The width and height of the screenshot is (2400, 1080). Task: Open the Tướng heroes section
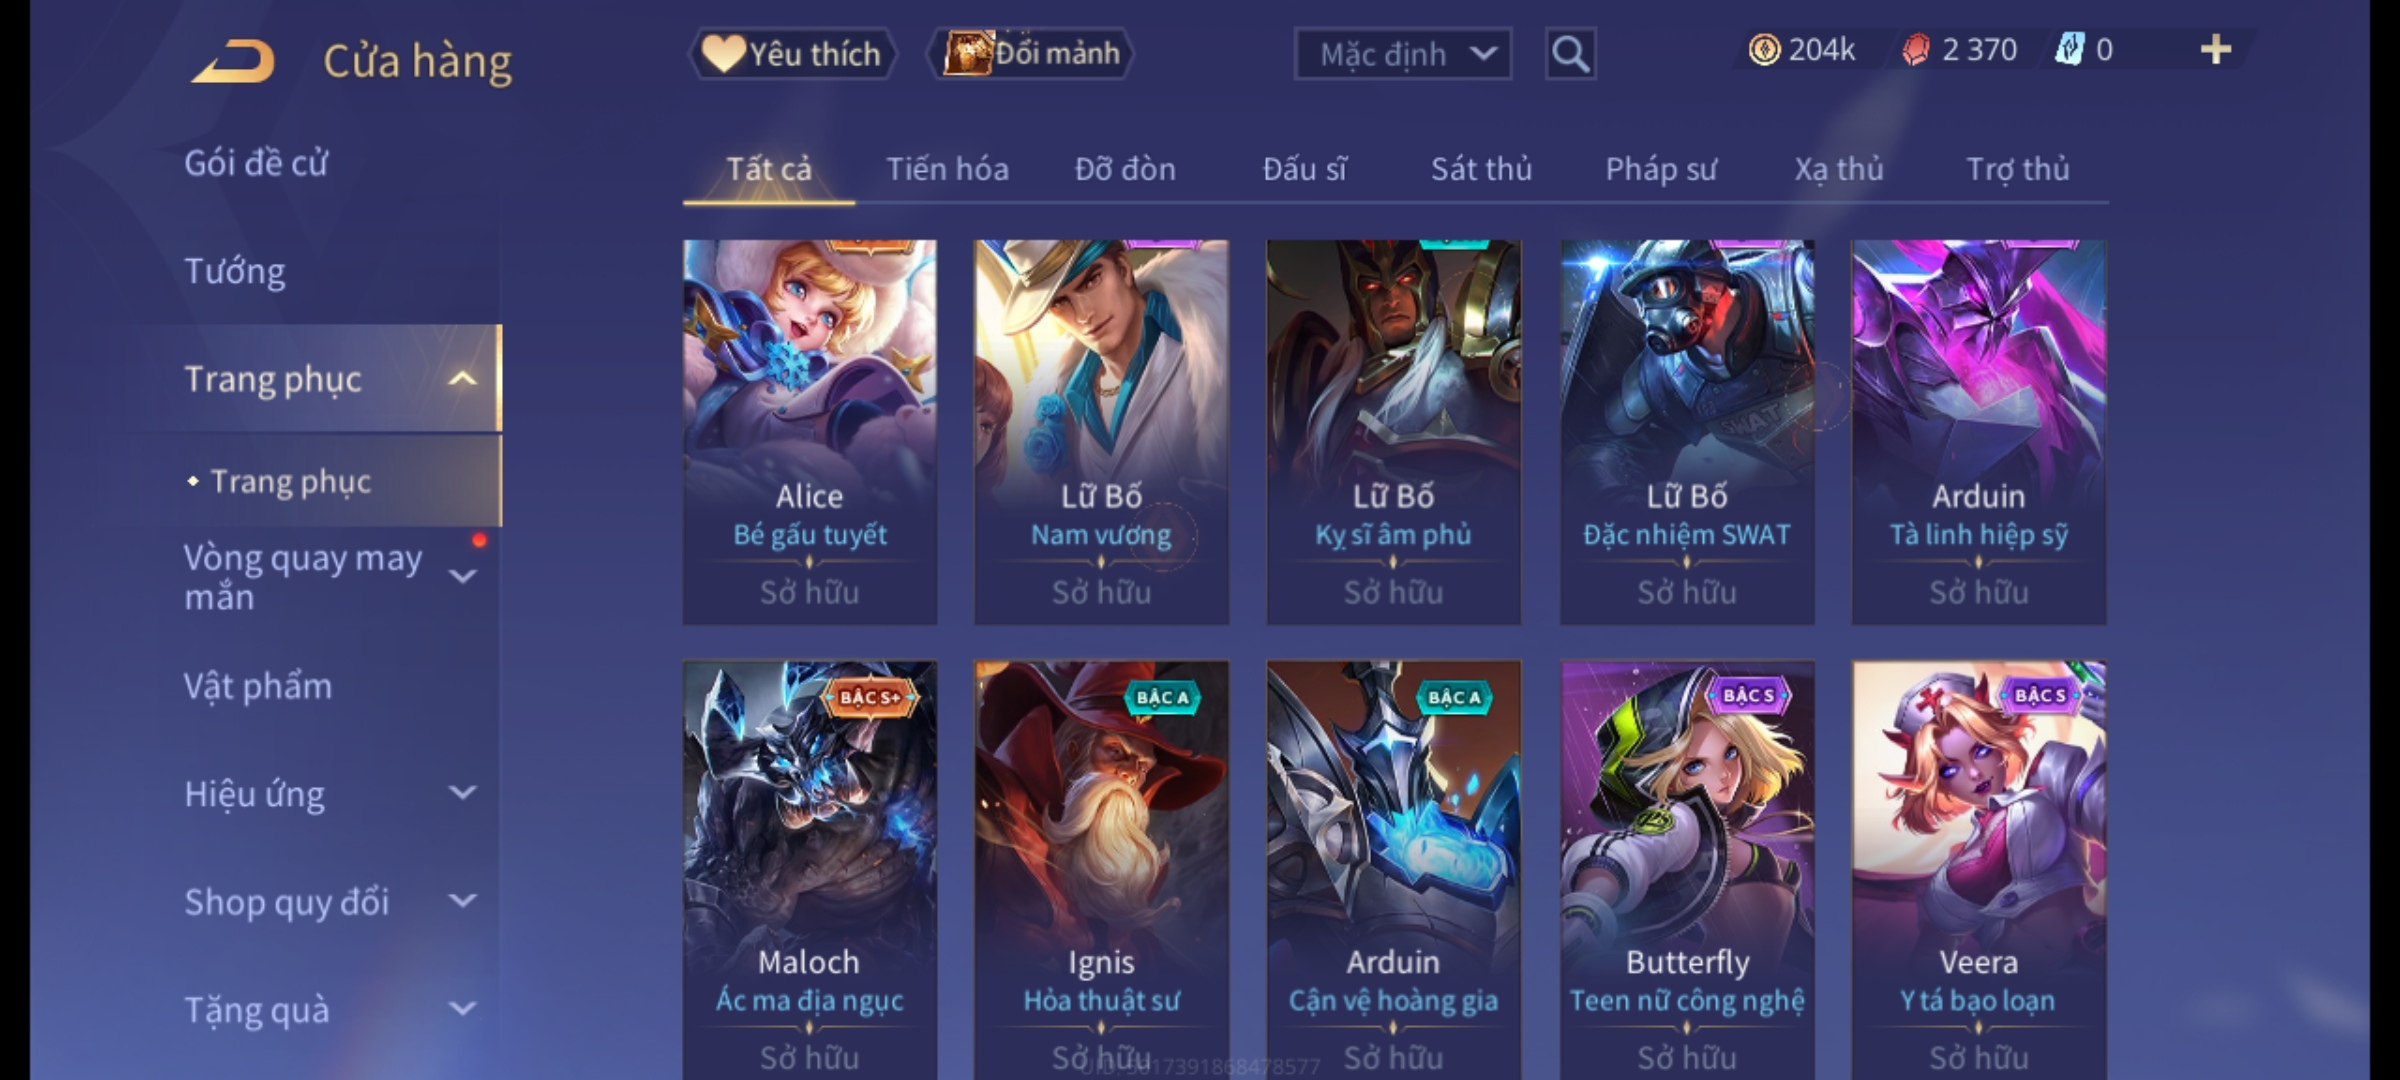point(235,271)
